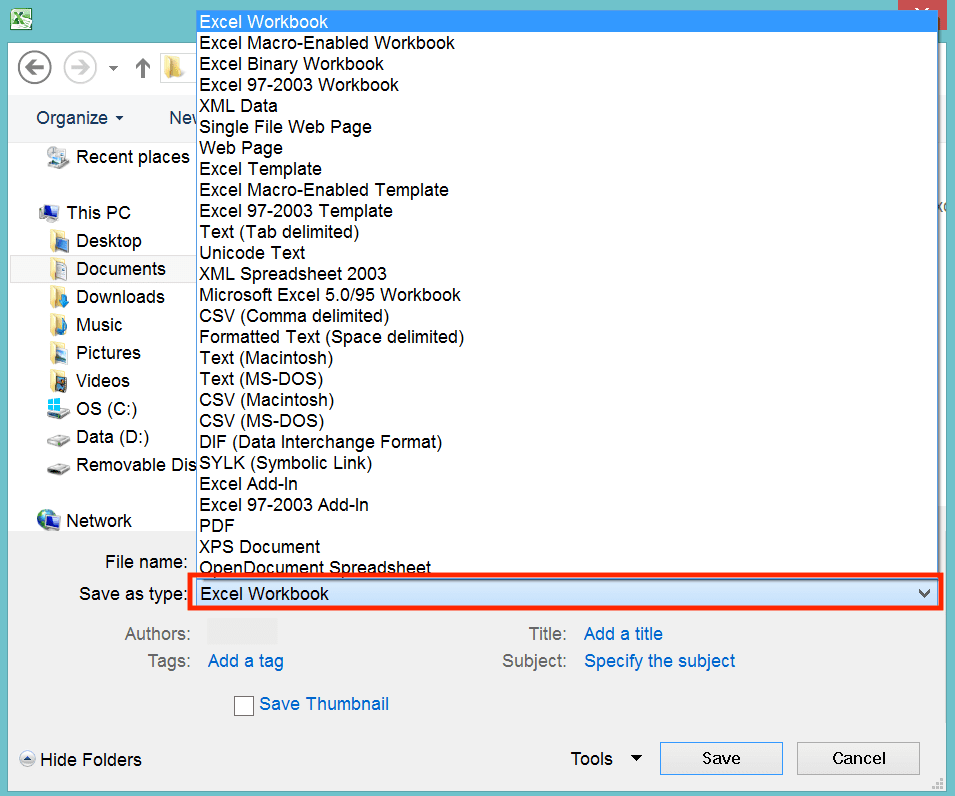955x796 pixels.
Task: Choose Web Page file type
Action: pyautogui.click(x=568, y=148)
